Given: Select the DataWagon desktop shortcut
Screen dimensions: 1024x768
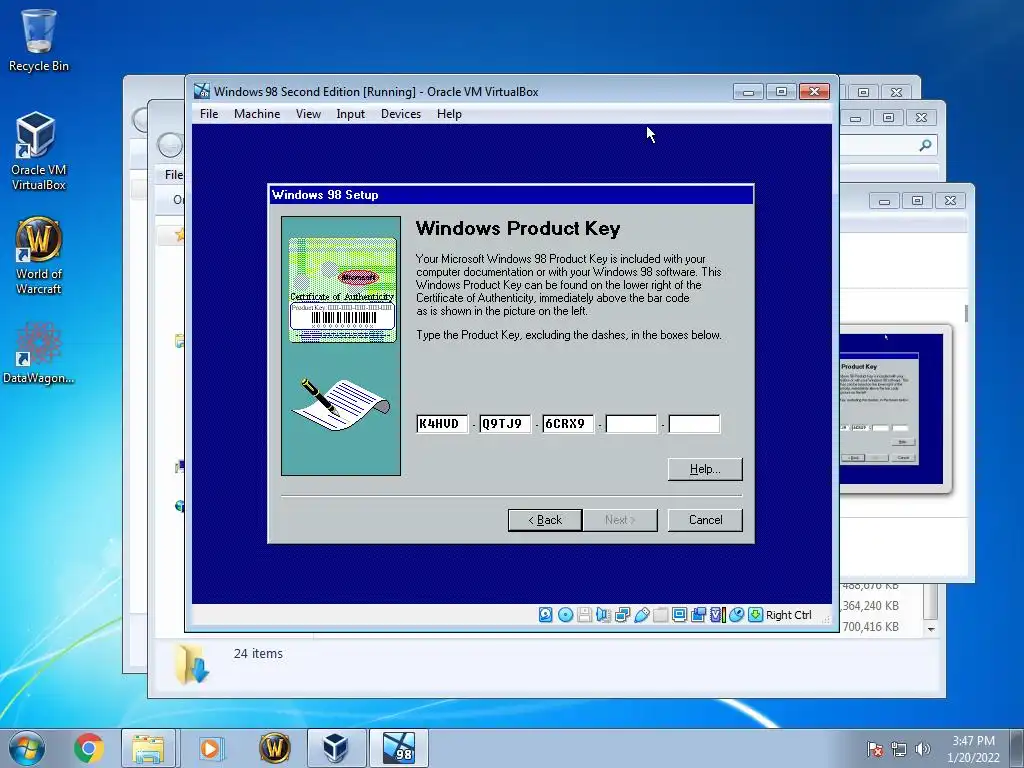Looking at the screenshot, I should (x=39, y=353).
